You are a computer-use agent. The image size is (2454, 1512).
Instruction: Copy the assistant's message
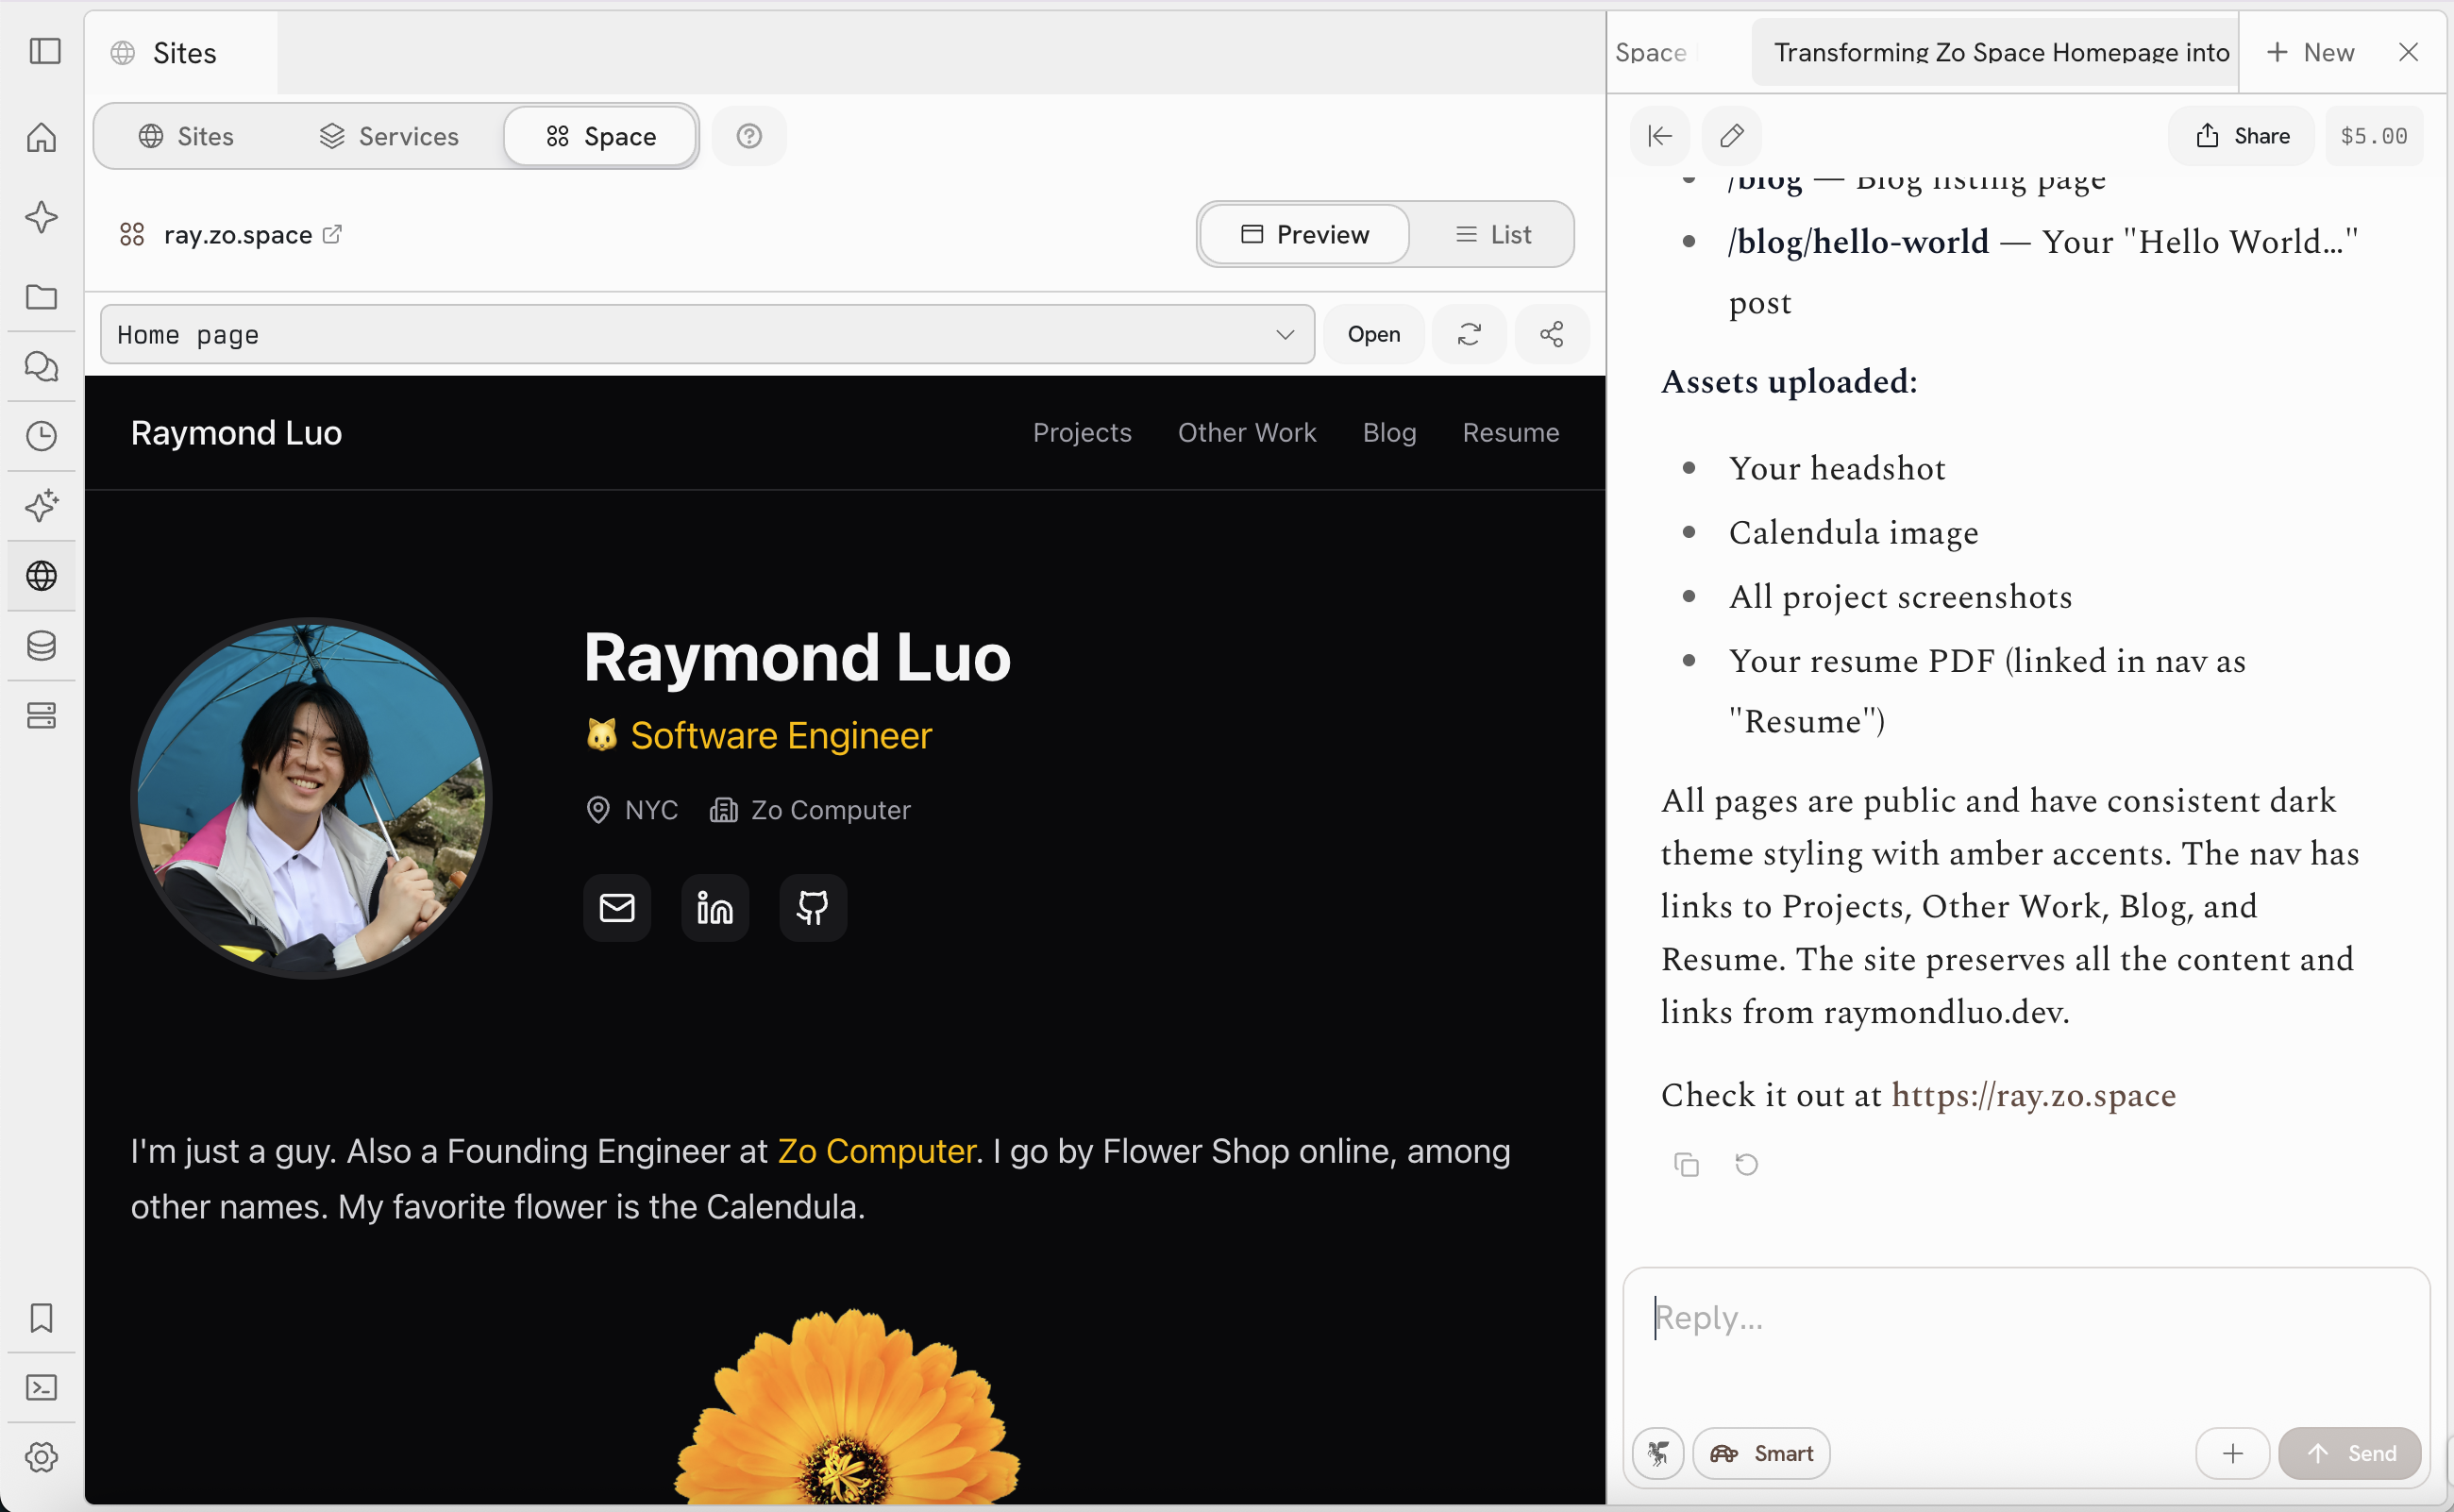pyautogui.click(x=1686, y=1165)
